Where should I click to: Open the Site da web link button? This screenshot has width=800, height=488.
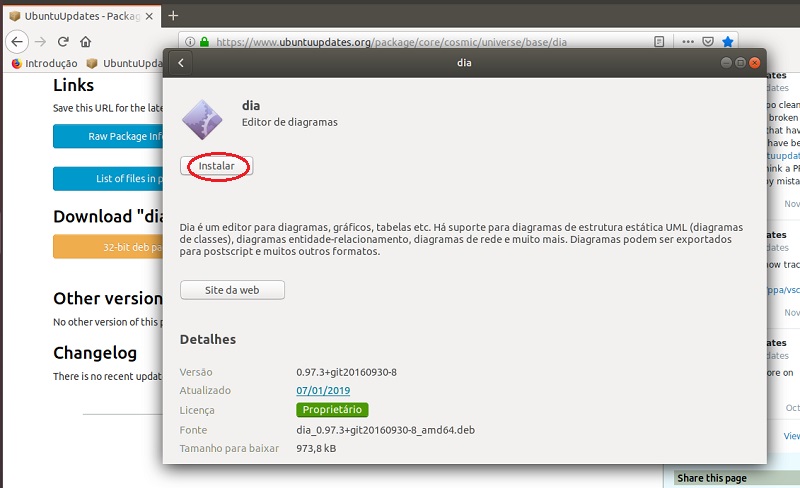(x=232, y=290)
